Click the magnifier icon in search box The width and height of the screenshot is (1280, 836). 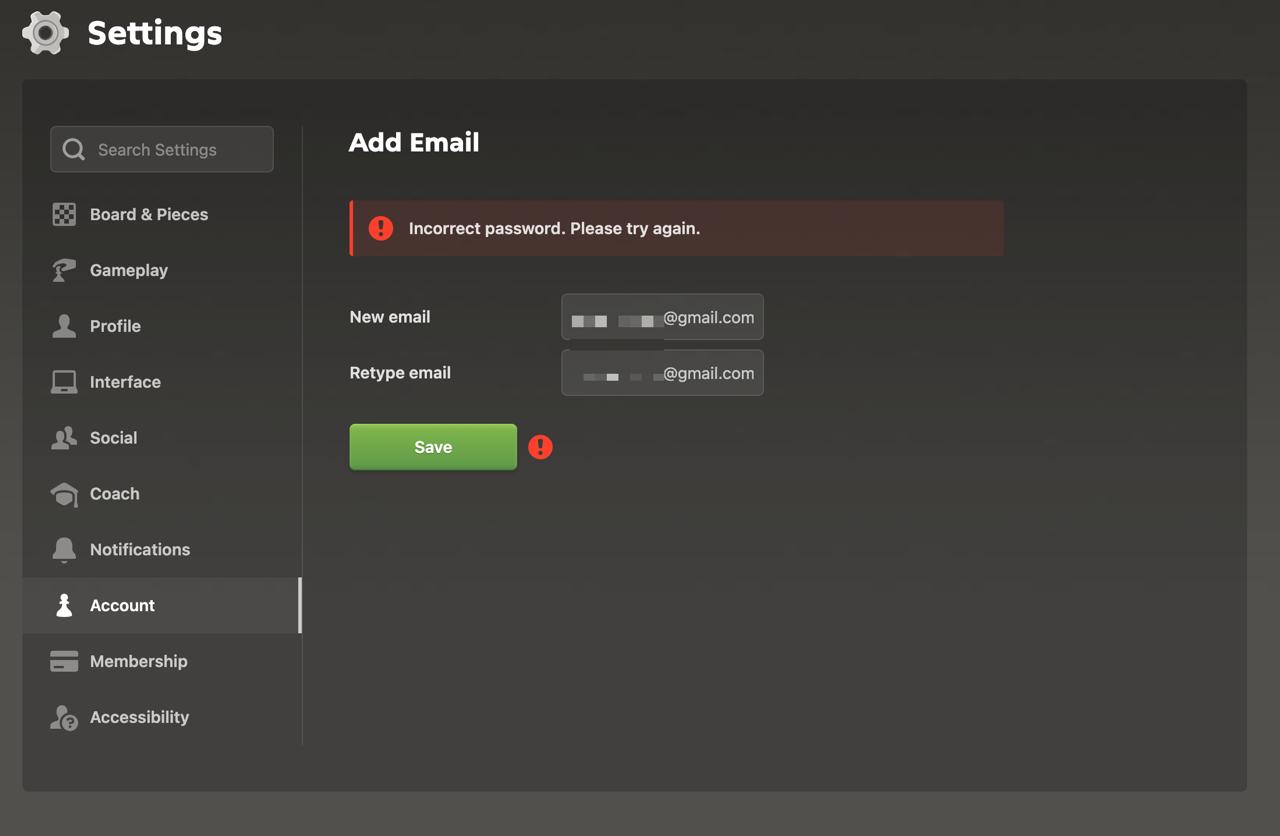pyautogui.click(x=73, y=149)
